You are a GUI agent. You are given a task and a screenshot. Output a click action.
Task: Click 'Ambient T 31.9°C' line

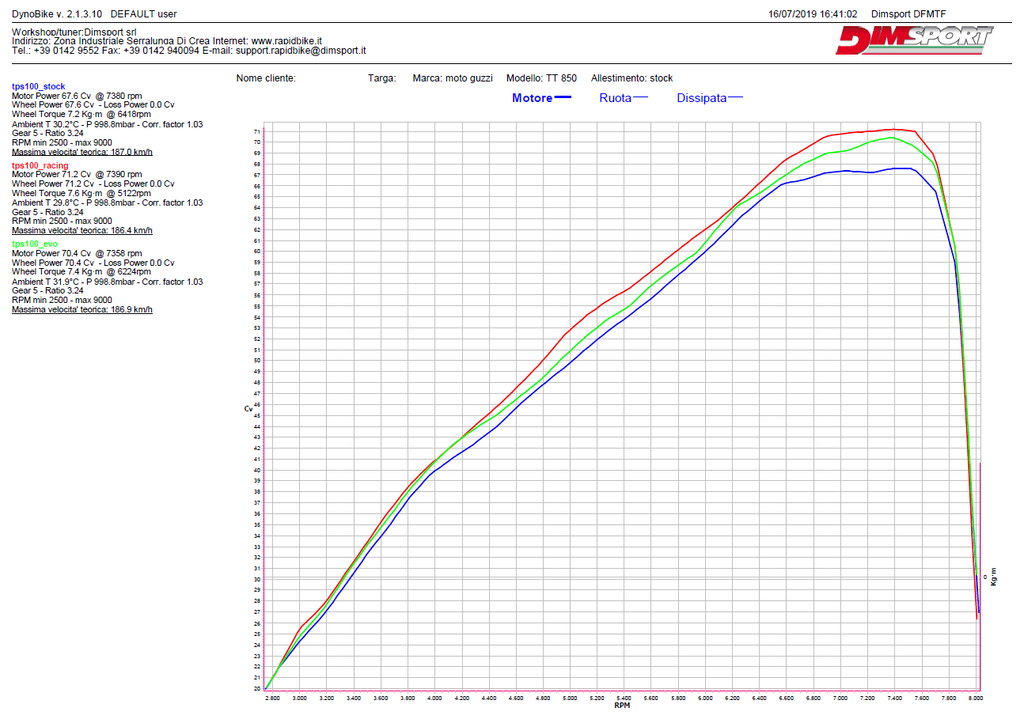coord(107,282)
